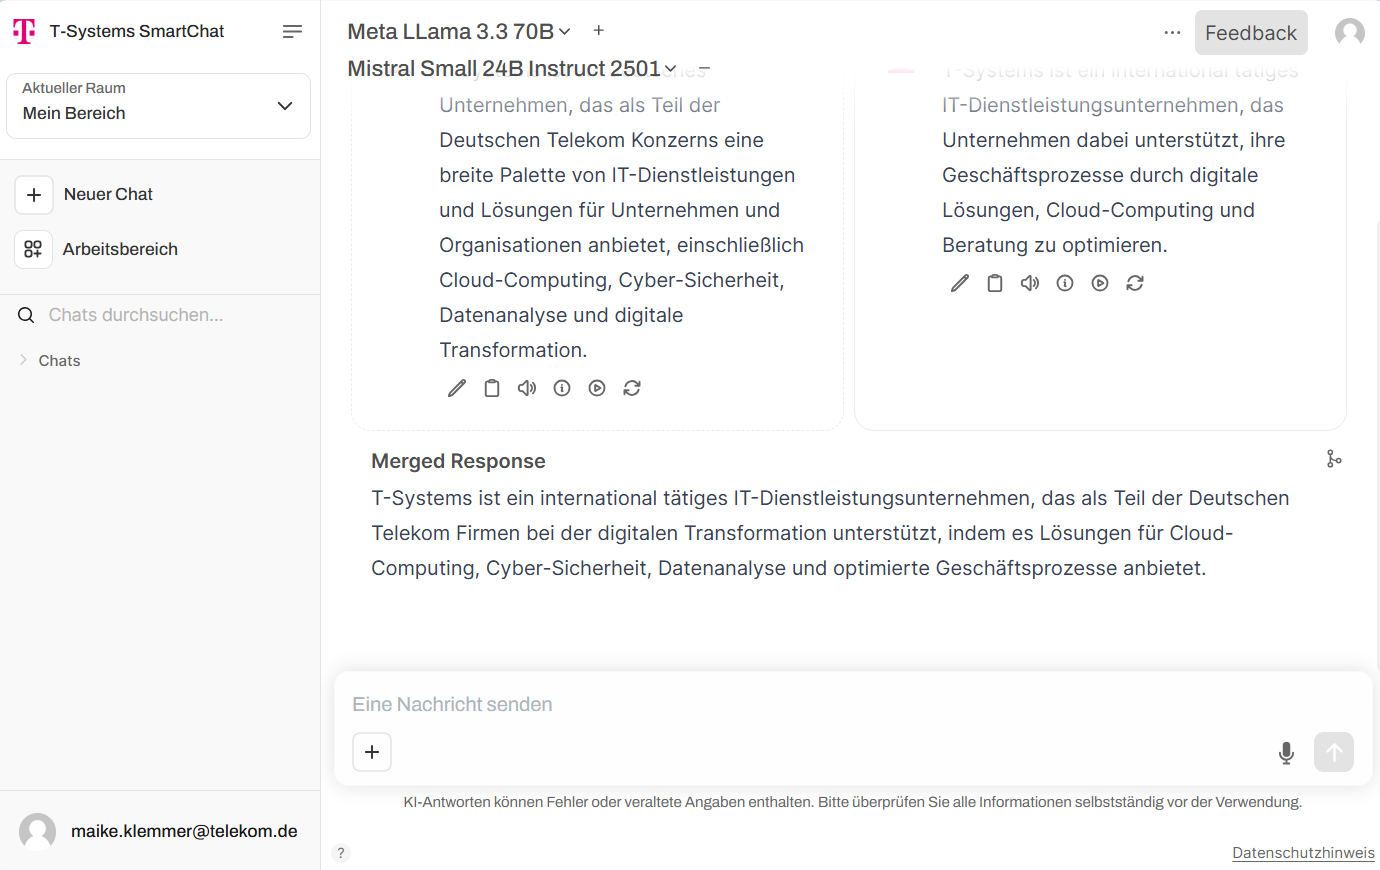This screenshot has height=870, width=1380.
Task: Expand the Chats list
Action: [49, 361]
